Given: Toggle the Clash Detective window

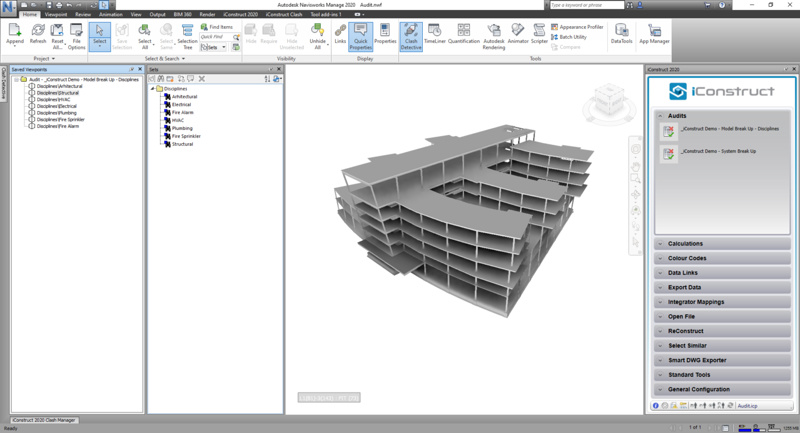Looking at the screenshot, I should 411,36.
